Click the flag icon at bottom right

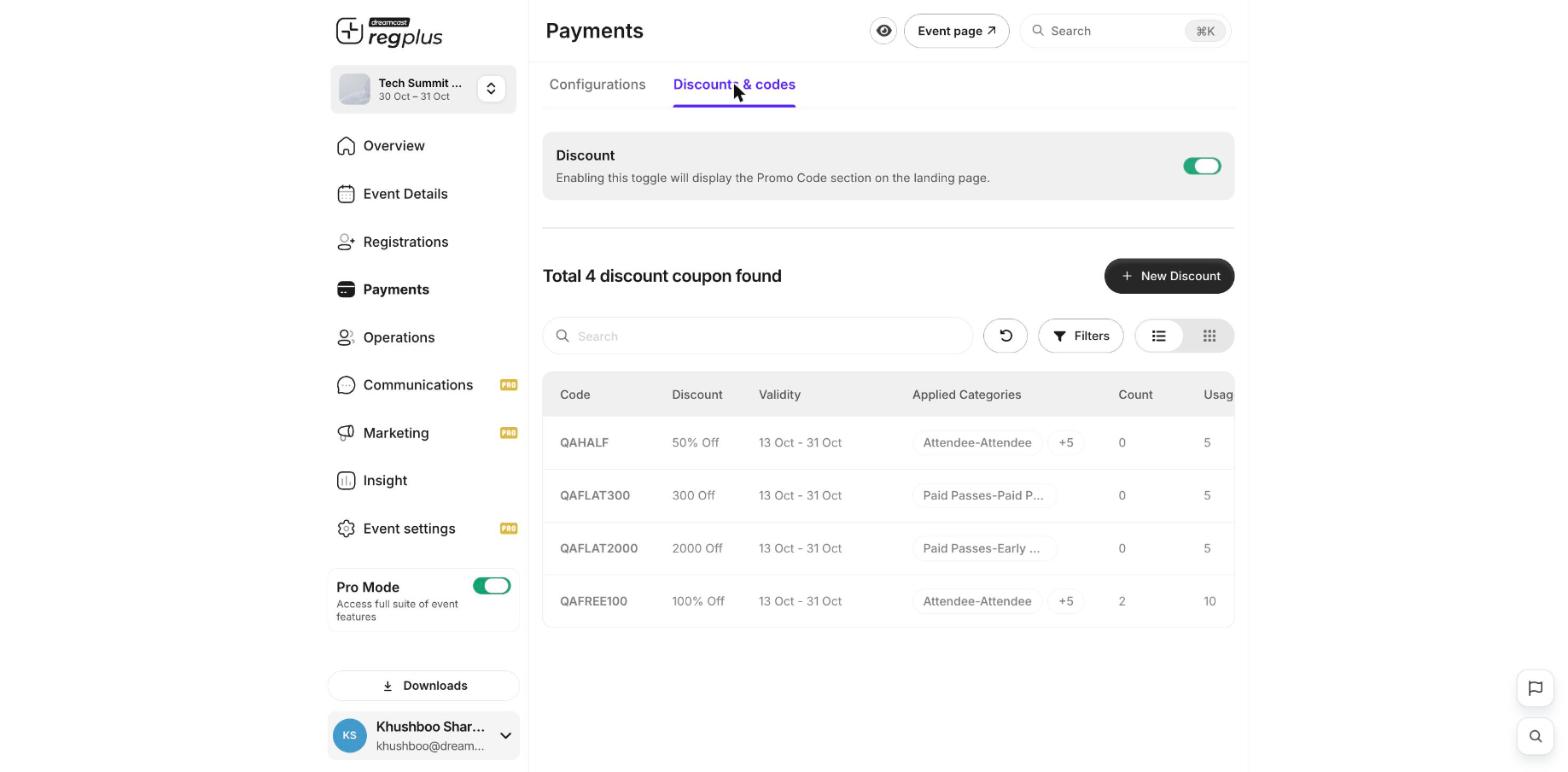pos(1536,688)
